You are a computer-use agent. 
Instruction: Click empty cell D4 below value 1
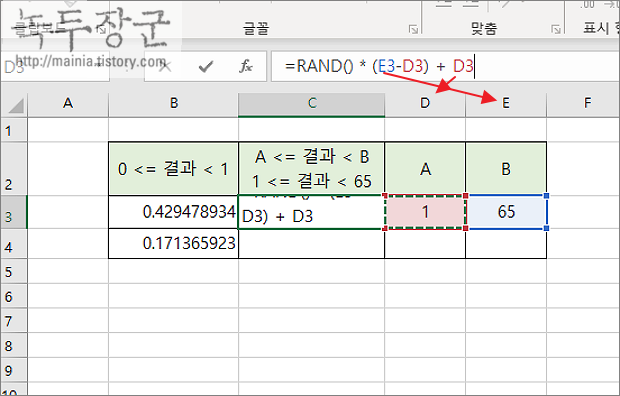[x=425, y=243]
